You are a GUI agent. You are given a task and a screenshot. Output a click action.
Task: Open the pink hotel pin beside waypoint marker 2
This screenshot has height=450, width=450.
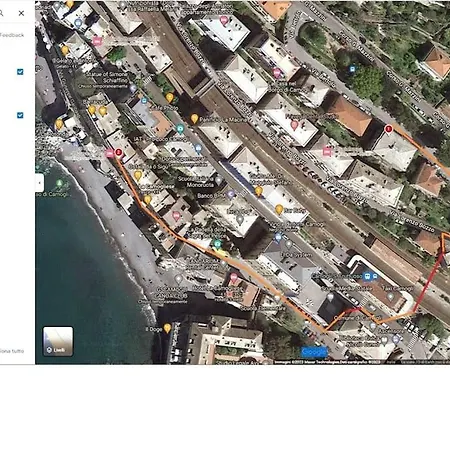[110, 153]
